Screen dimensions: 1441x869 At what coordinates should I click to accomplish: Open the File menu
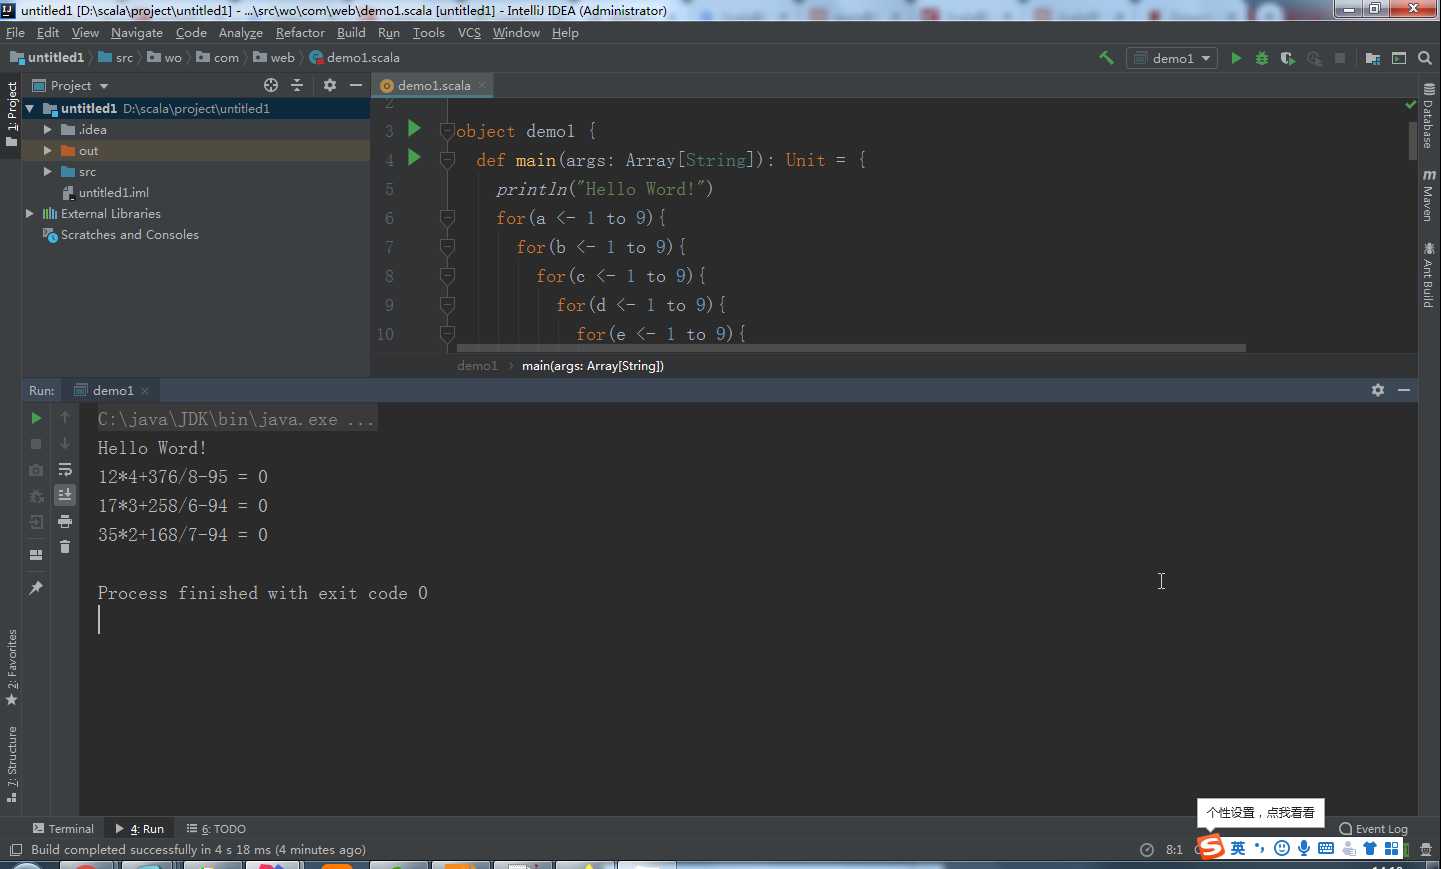tap(15, 32)
